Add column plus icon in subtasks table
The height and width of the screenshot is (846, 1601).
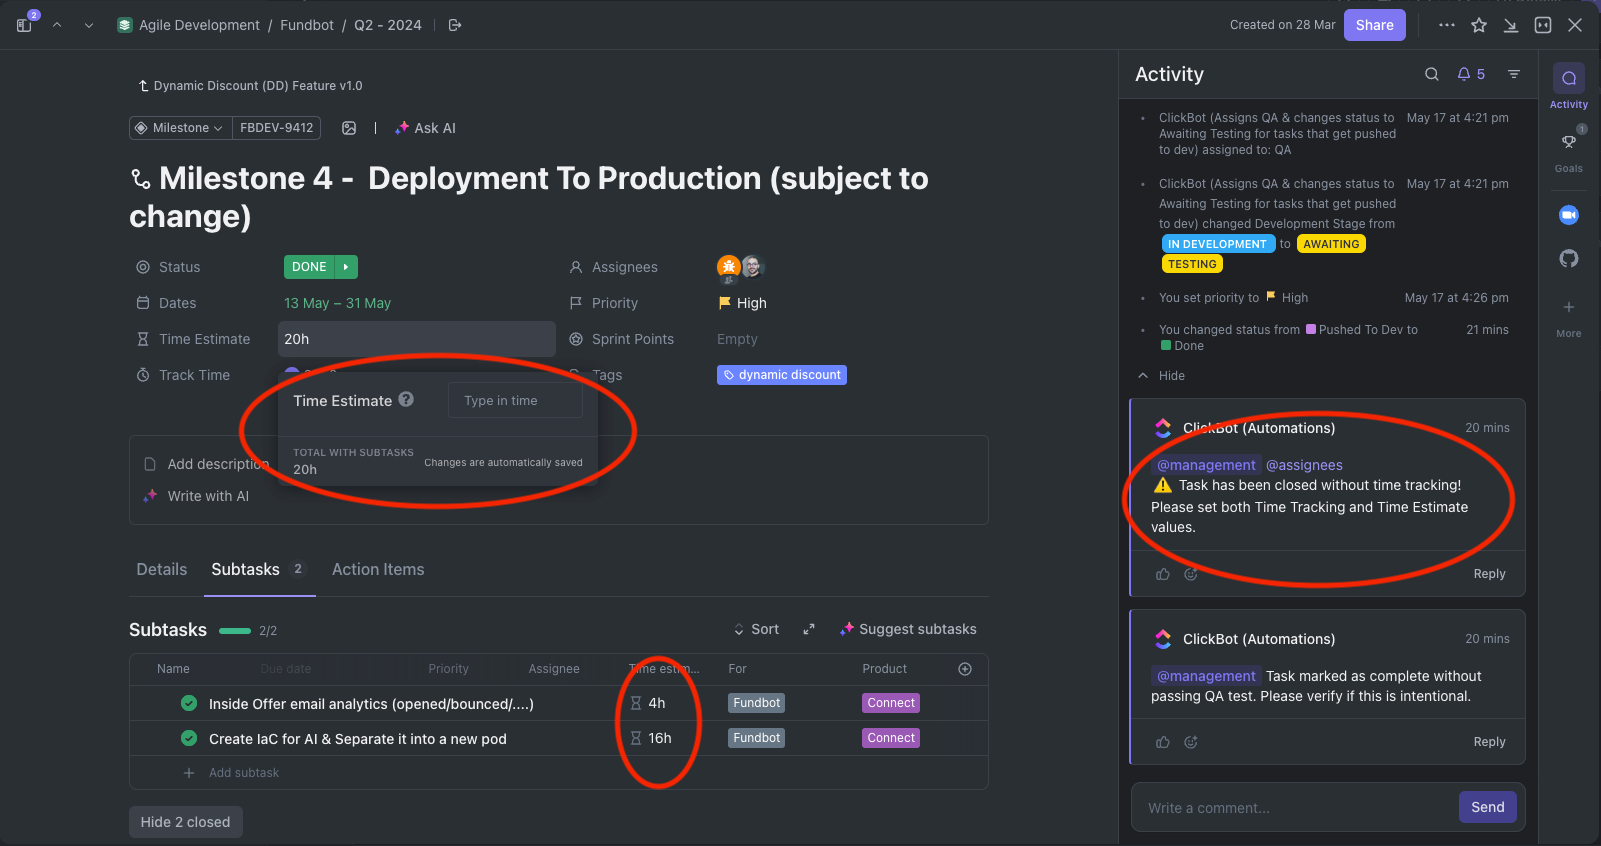pyautogui.click(x=965, y=669)
